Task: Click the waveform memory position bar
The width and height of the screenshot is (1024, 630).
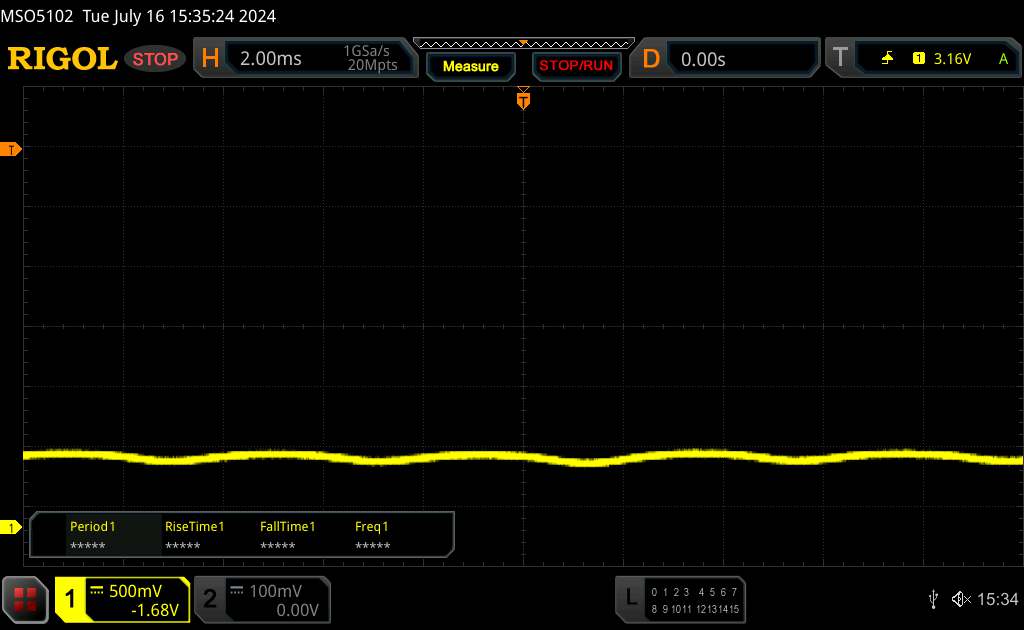Action: 523,43
